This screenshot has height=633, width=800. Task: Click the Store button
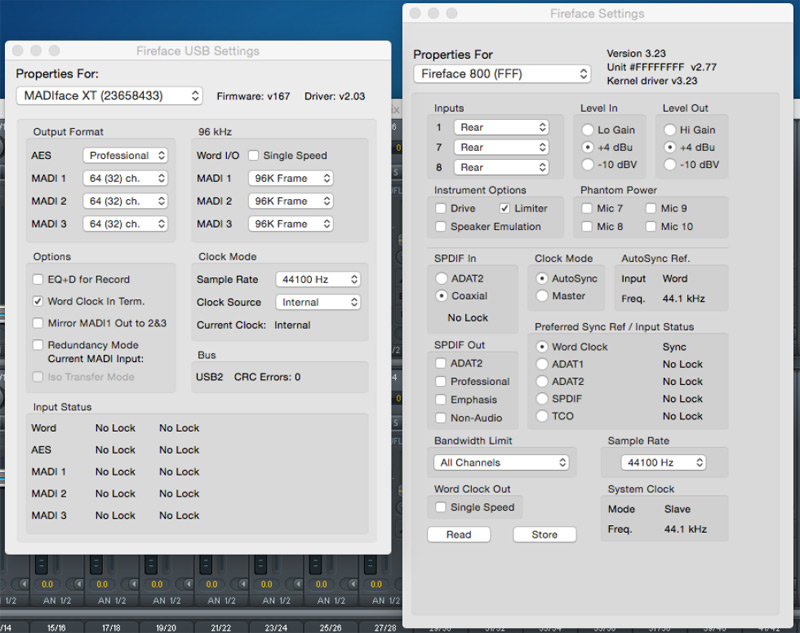[x=544, y=535]
